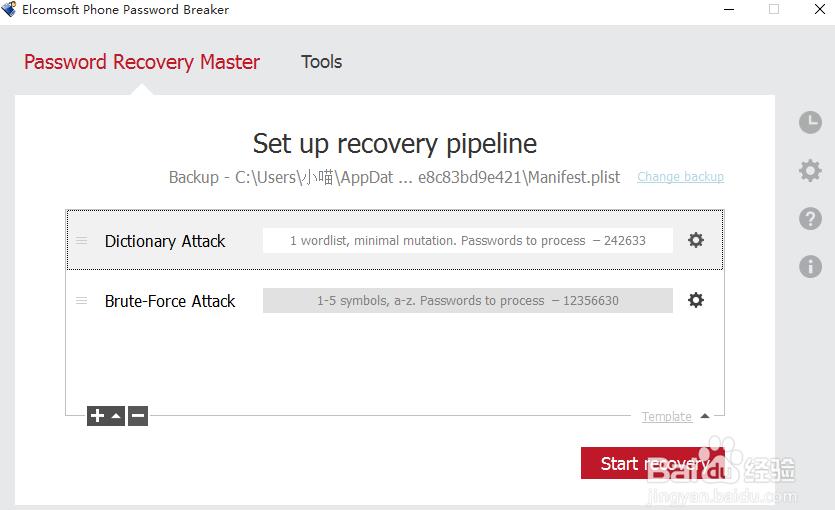
Task: Switch to the Tools tab
Action: coord(322,62)
